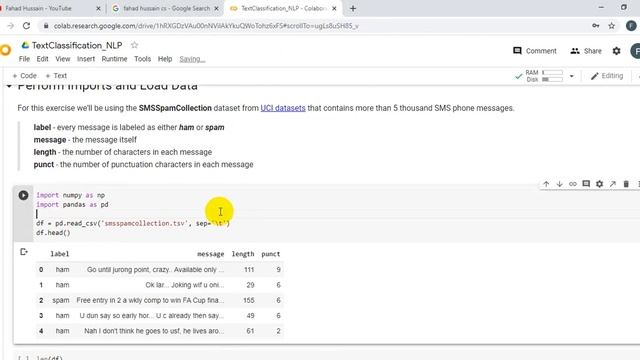
Task: Click the message starting 'Nah I don't think'
Action: pyautogui.click(x=154, y=331)
